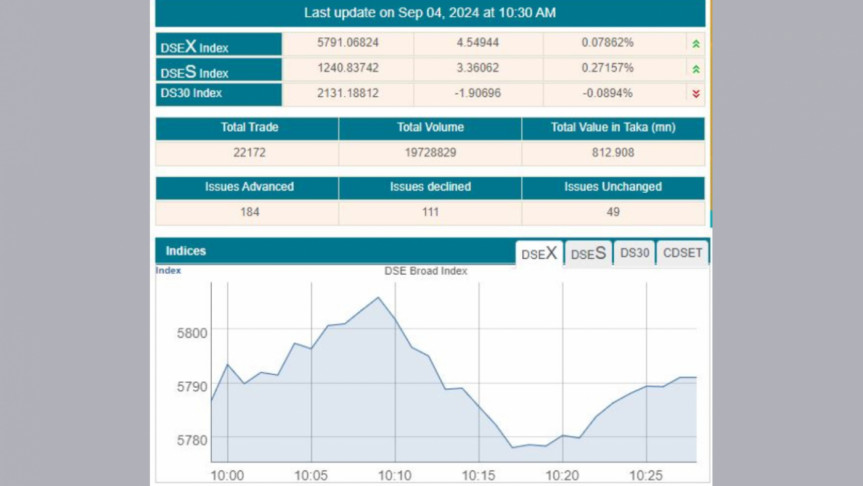Click the Last update timestamp banner
The image size is (863, 486).
(430, 13)
